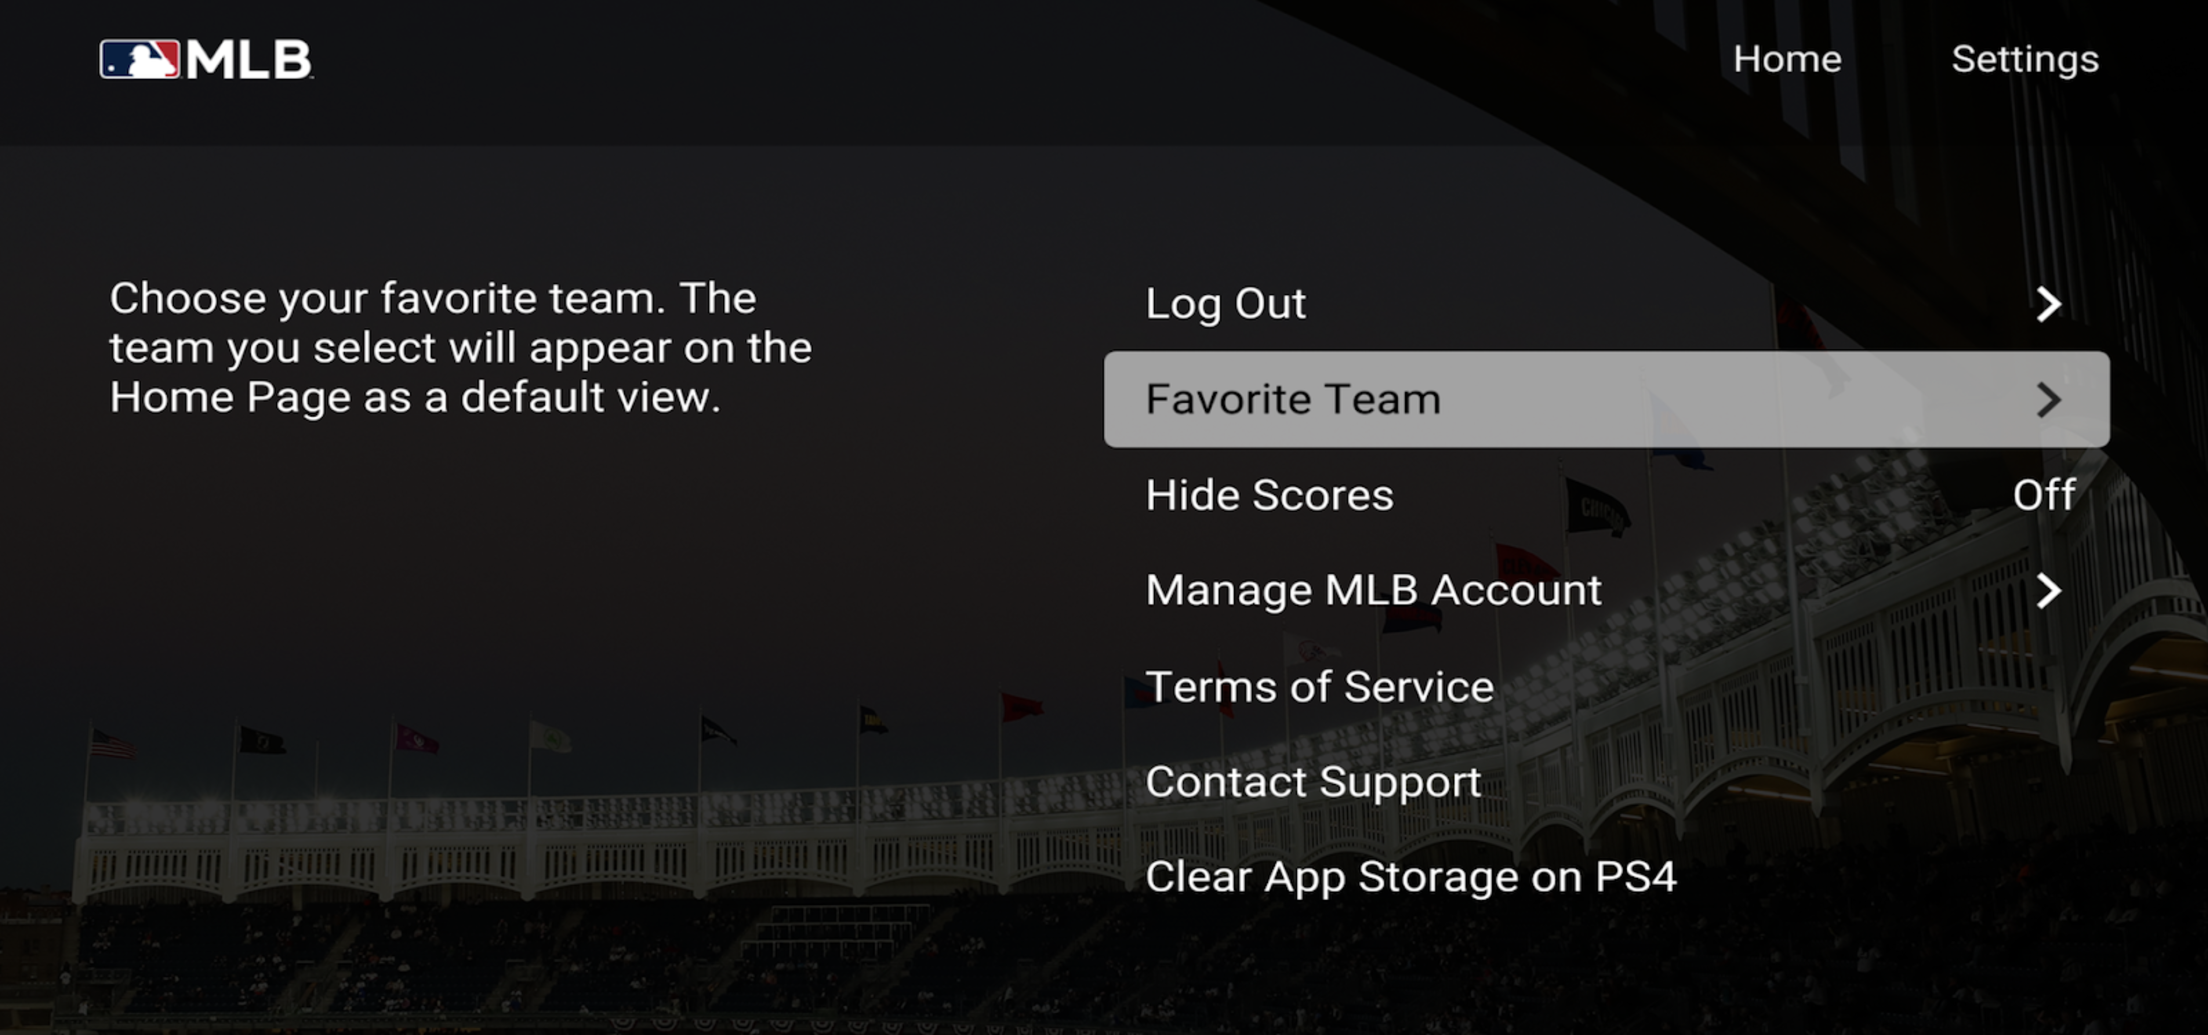The image size is (2208, 1035).
Task: Click the arrow beside Log Out
Action: point(2048,304)
